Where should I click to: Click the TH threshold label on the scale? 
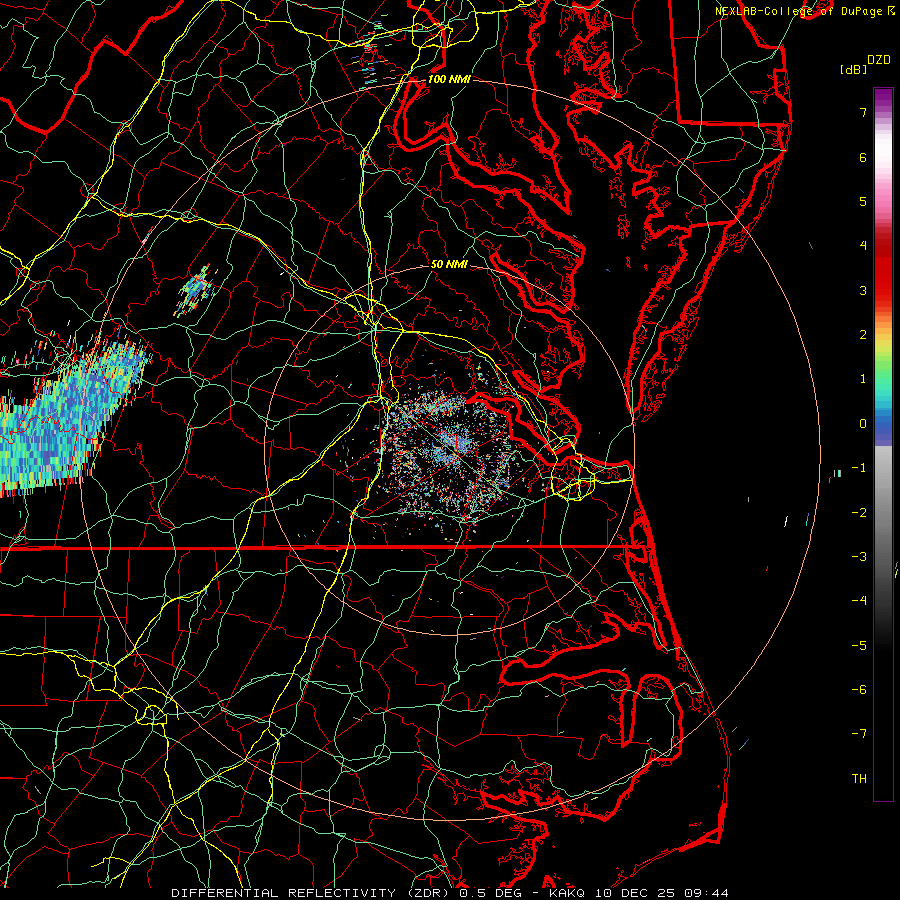859,779
